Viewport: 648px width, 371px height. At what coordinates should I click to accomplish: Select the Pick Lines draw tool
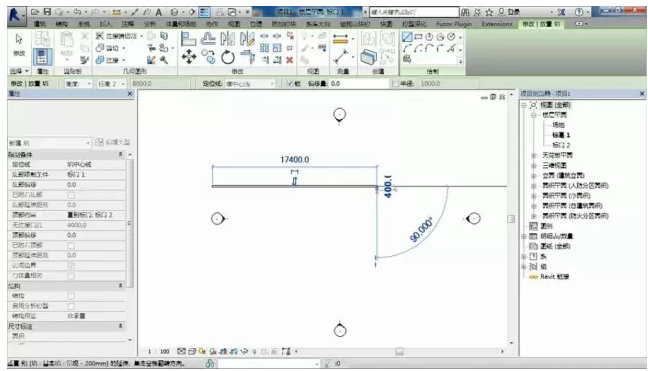[451, 49]
